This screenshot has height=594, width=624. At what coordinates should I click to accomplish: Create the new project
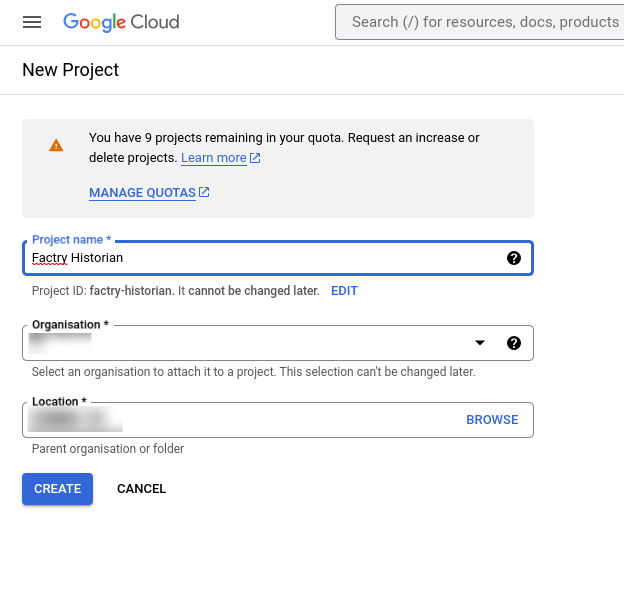(58, 489)
